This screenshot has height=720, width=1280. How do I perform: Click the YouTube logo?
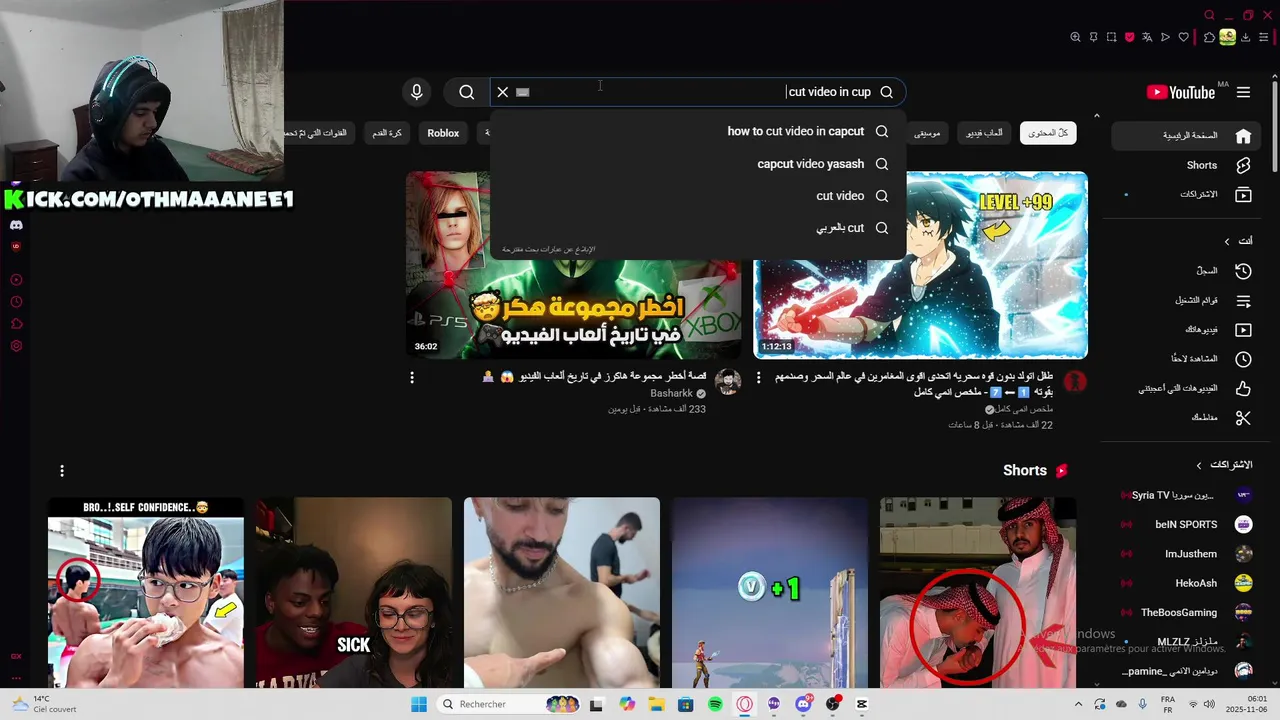tap(1180, 92)
